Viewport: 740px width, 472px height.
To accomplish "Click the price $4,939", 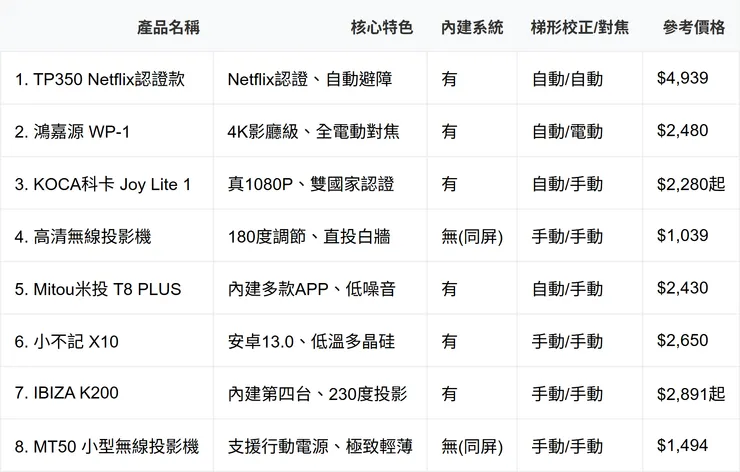I will [x=682, y=78].
